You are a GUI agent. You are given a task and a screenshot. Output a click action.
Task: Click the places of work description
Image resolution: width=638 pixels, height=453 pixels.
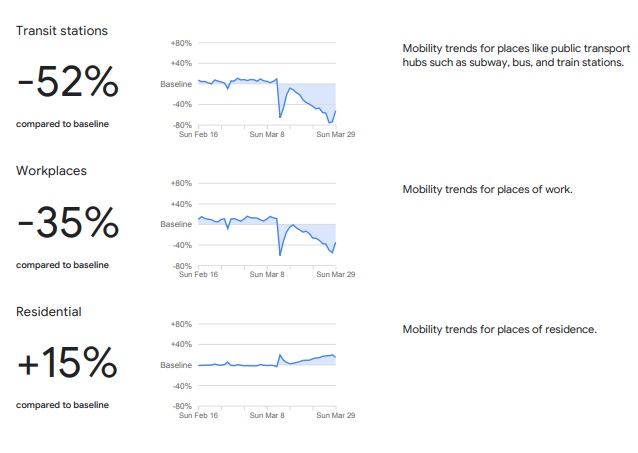[x=487, y=190]
